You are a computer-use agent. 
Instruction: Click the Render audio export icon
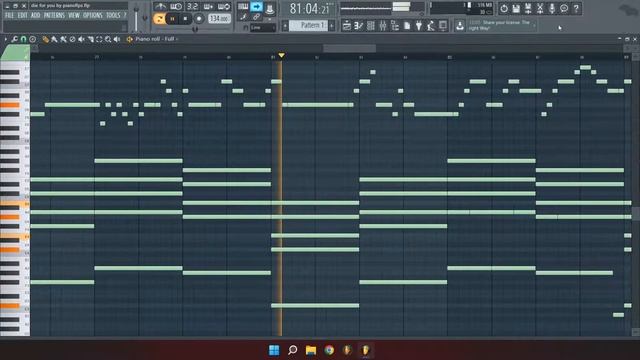click(x=528, y=8)
